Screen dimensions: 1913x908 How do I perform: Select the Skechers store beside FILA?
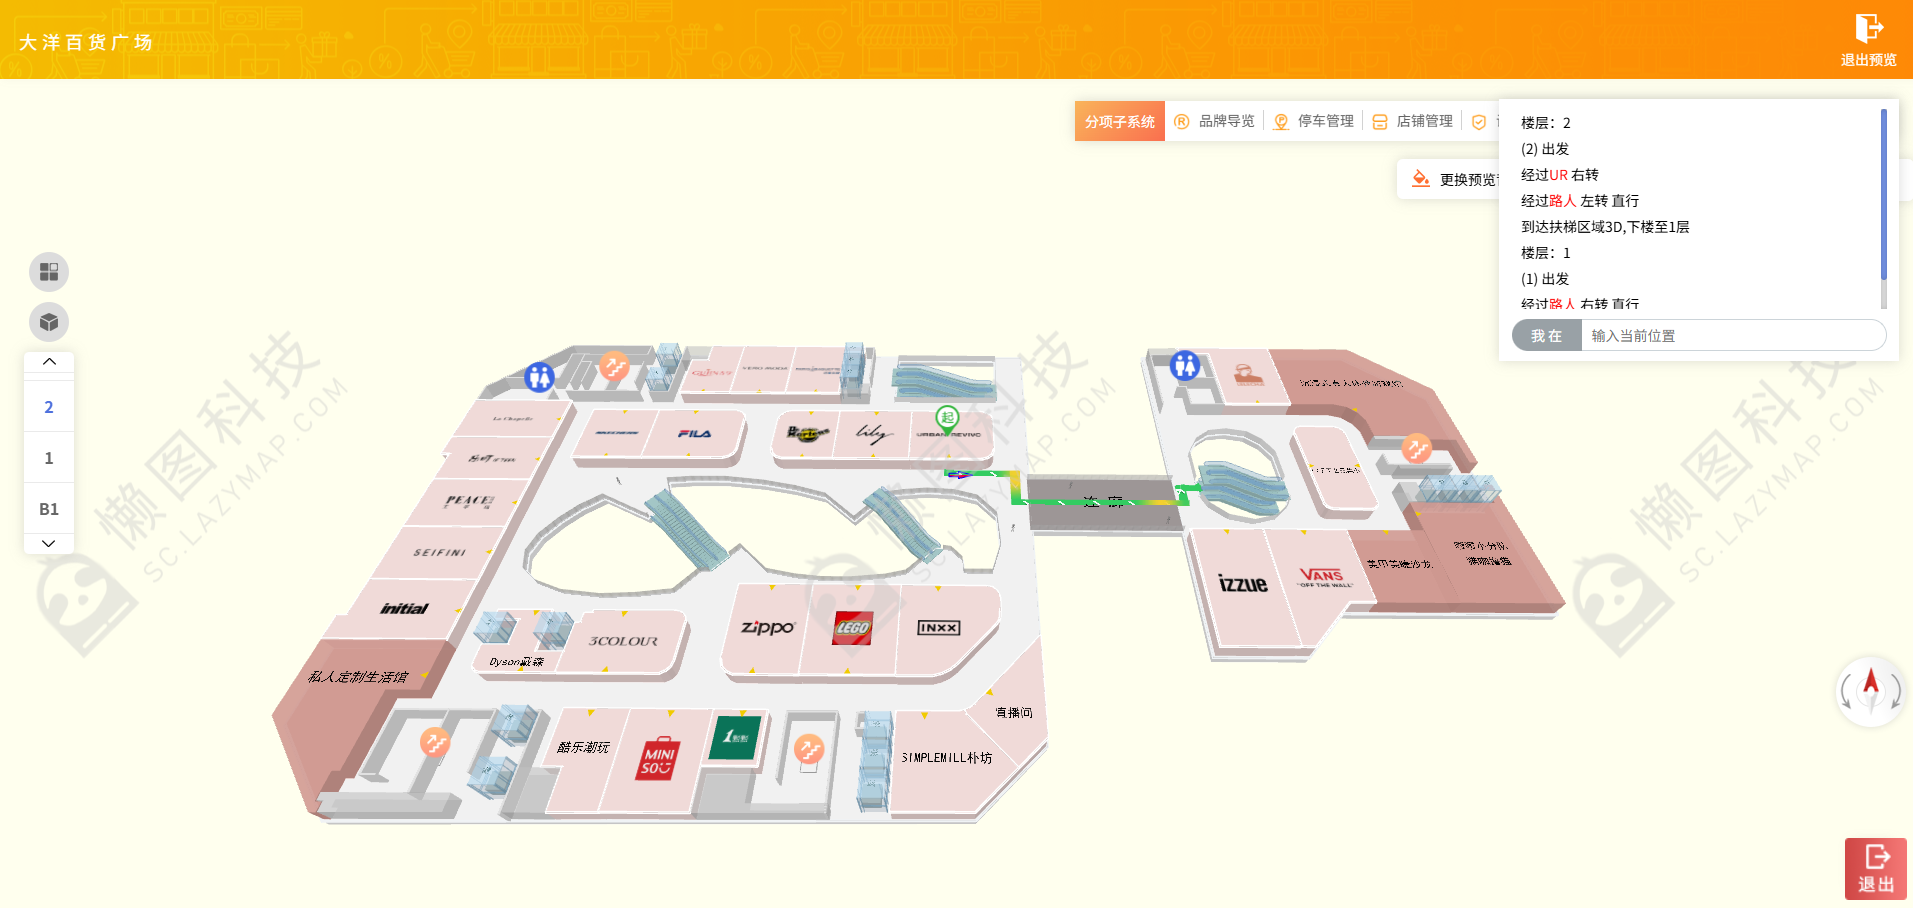click(x=616, y=434)
